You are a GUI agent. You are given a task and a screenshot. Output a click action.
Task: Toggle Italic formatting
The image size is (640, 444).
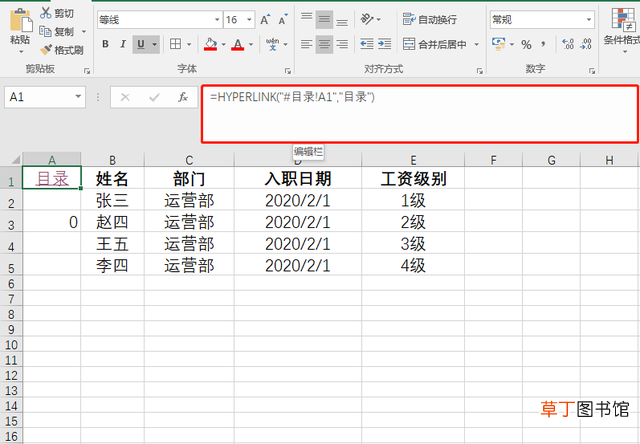[x=123, y=44]
